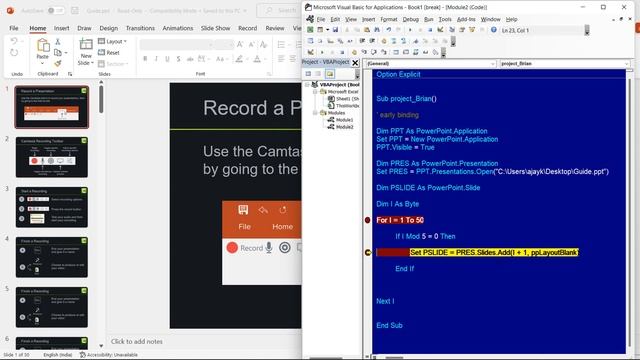Toggle Italic in PowerPoint Font group
Viewport: 640px width, 360px height.
pos(156,59)
